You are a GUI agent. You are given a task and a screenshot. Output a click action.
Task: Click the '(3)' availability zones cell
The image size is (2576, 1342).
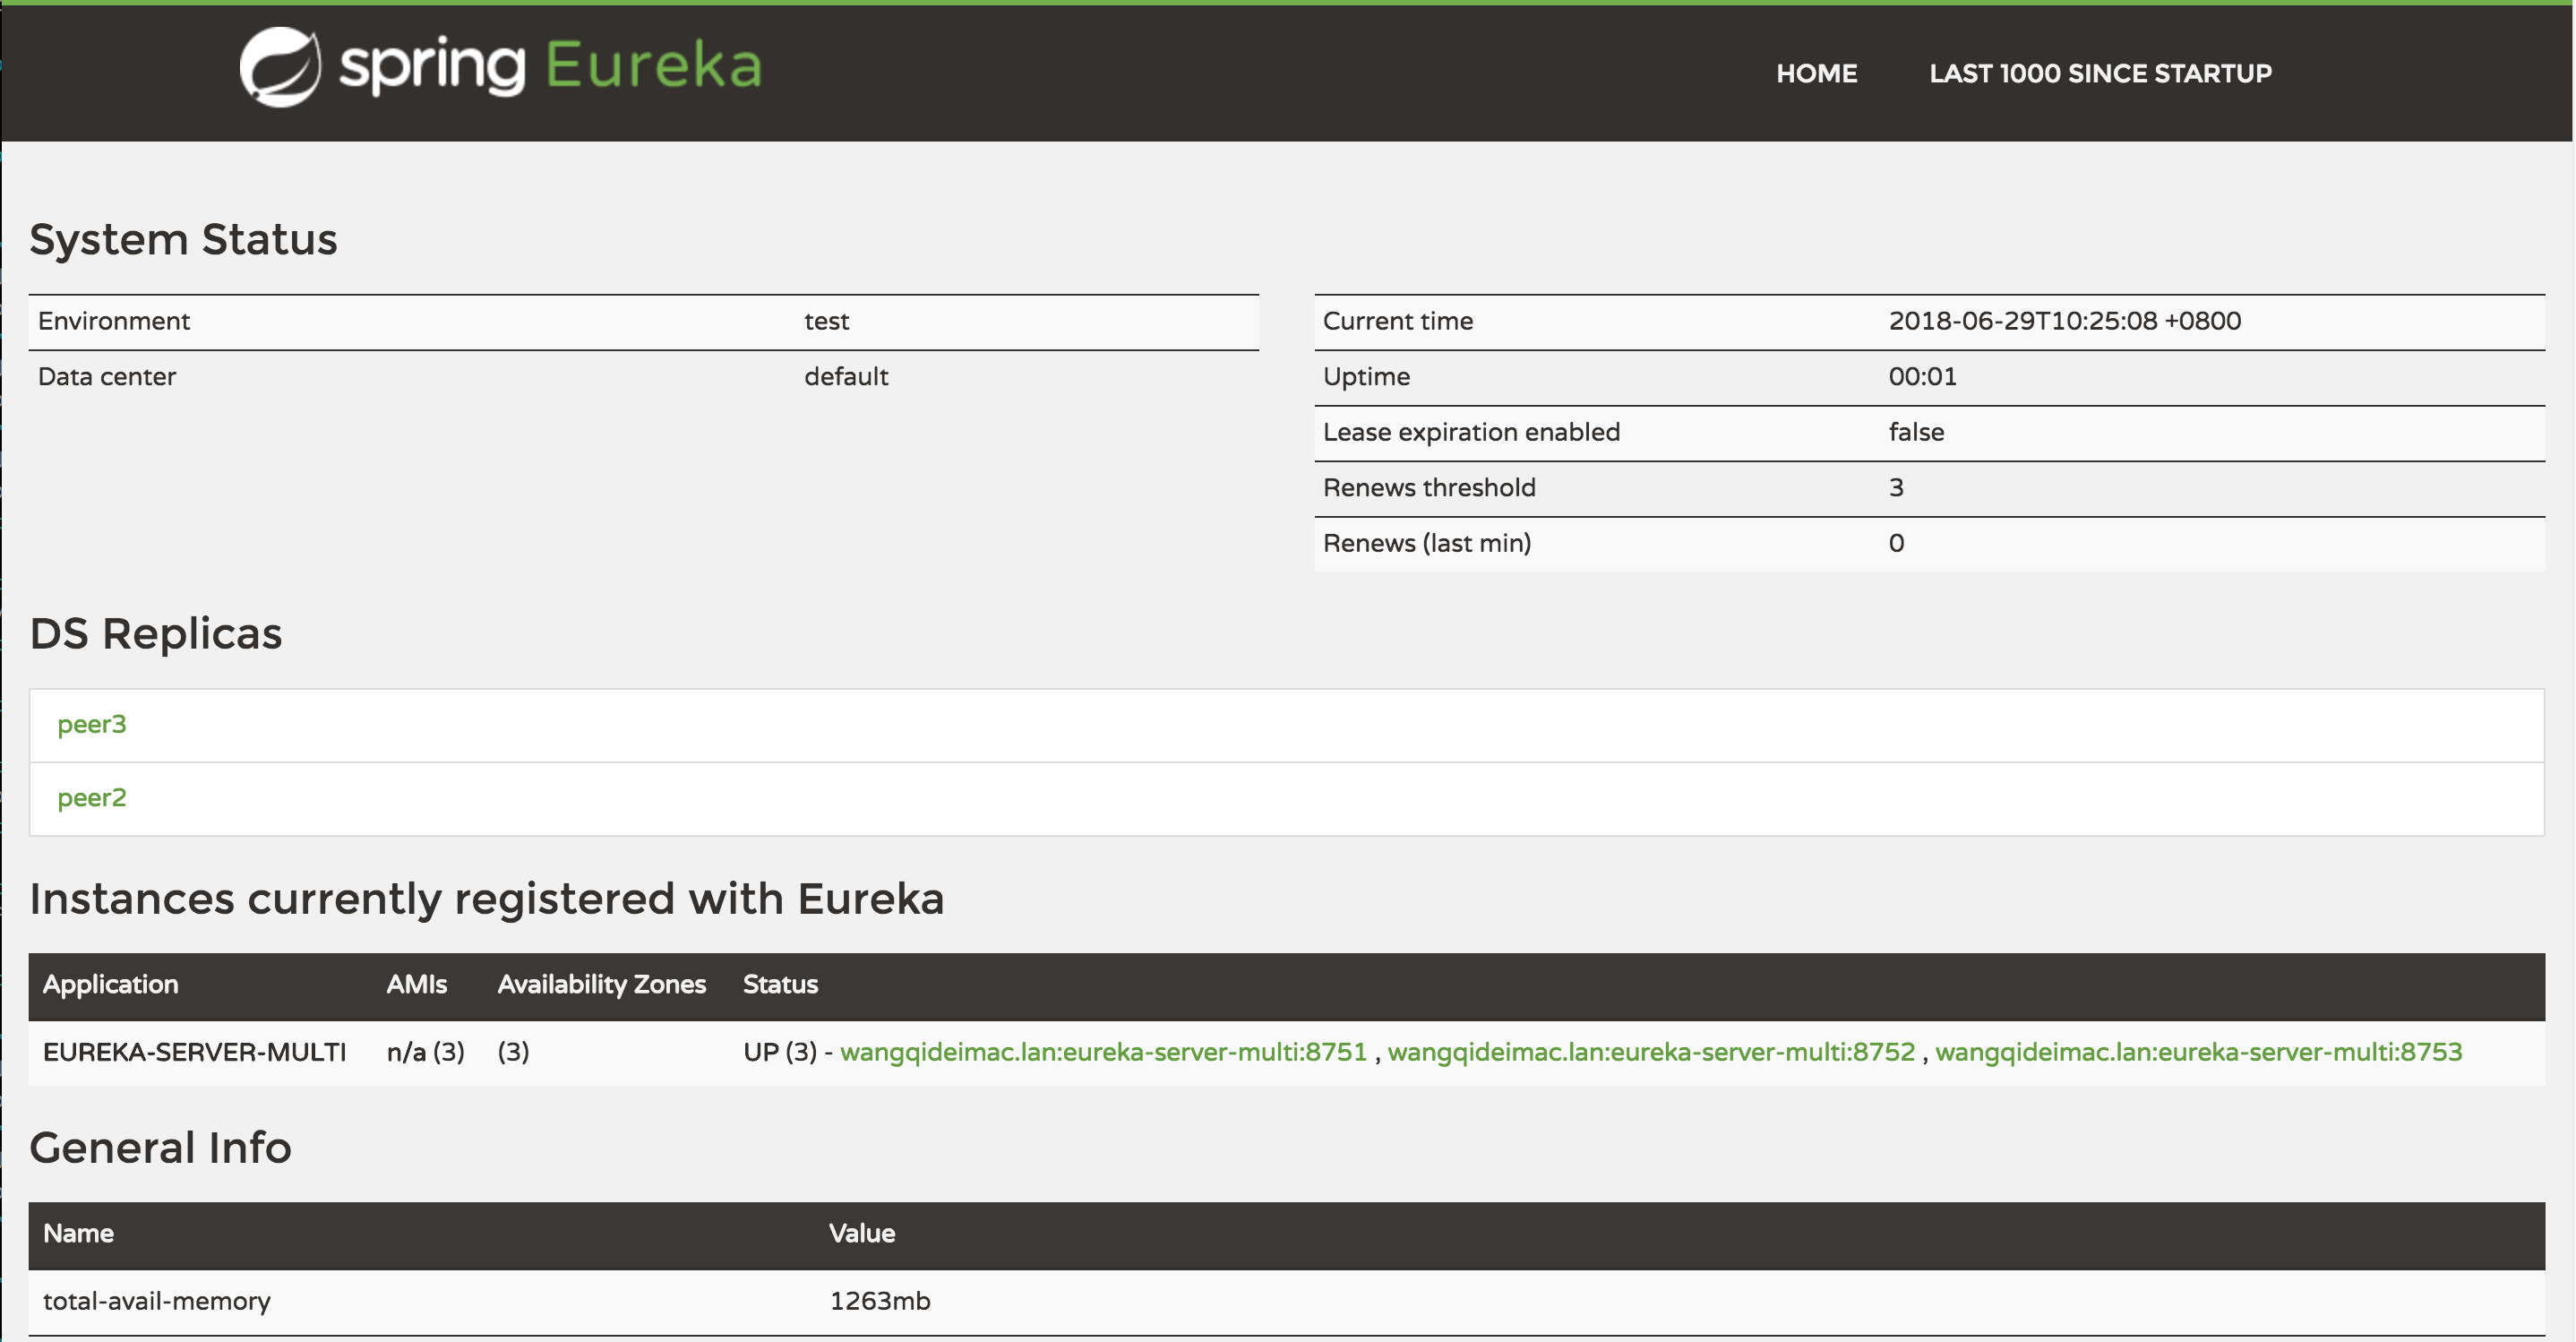[514, 1052]
